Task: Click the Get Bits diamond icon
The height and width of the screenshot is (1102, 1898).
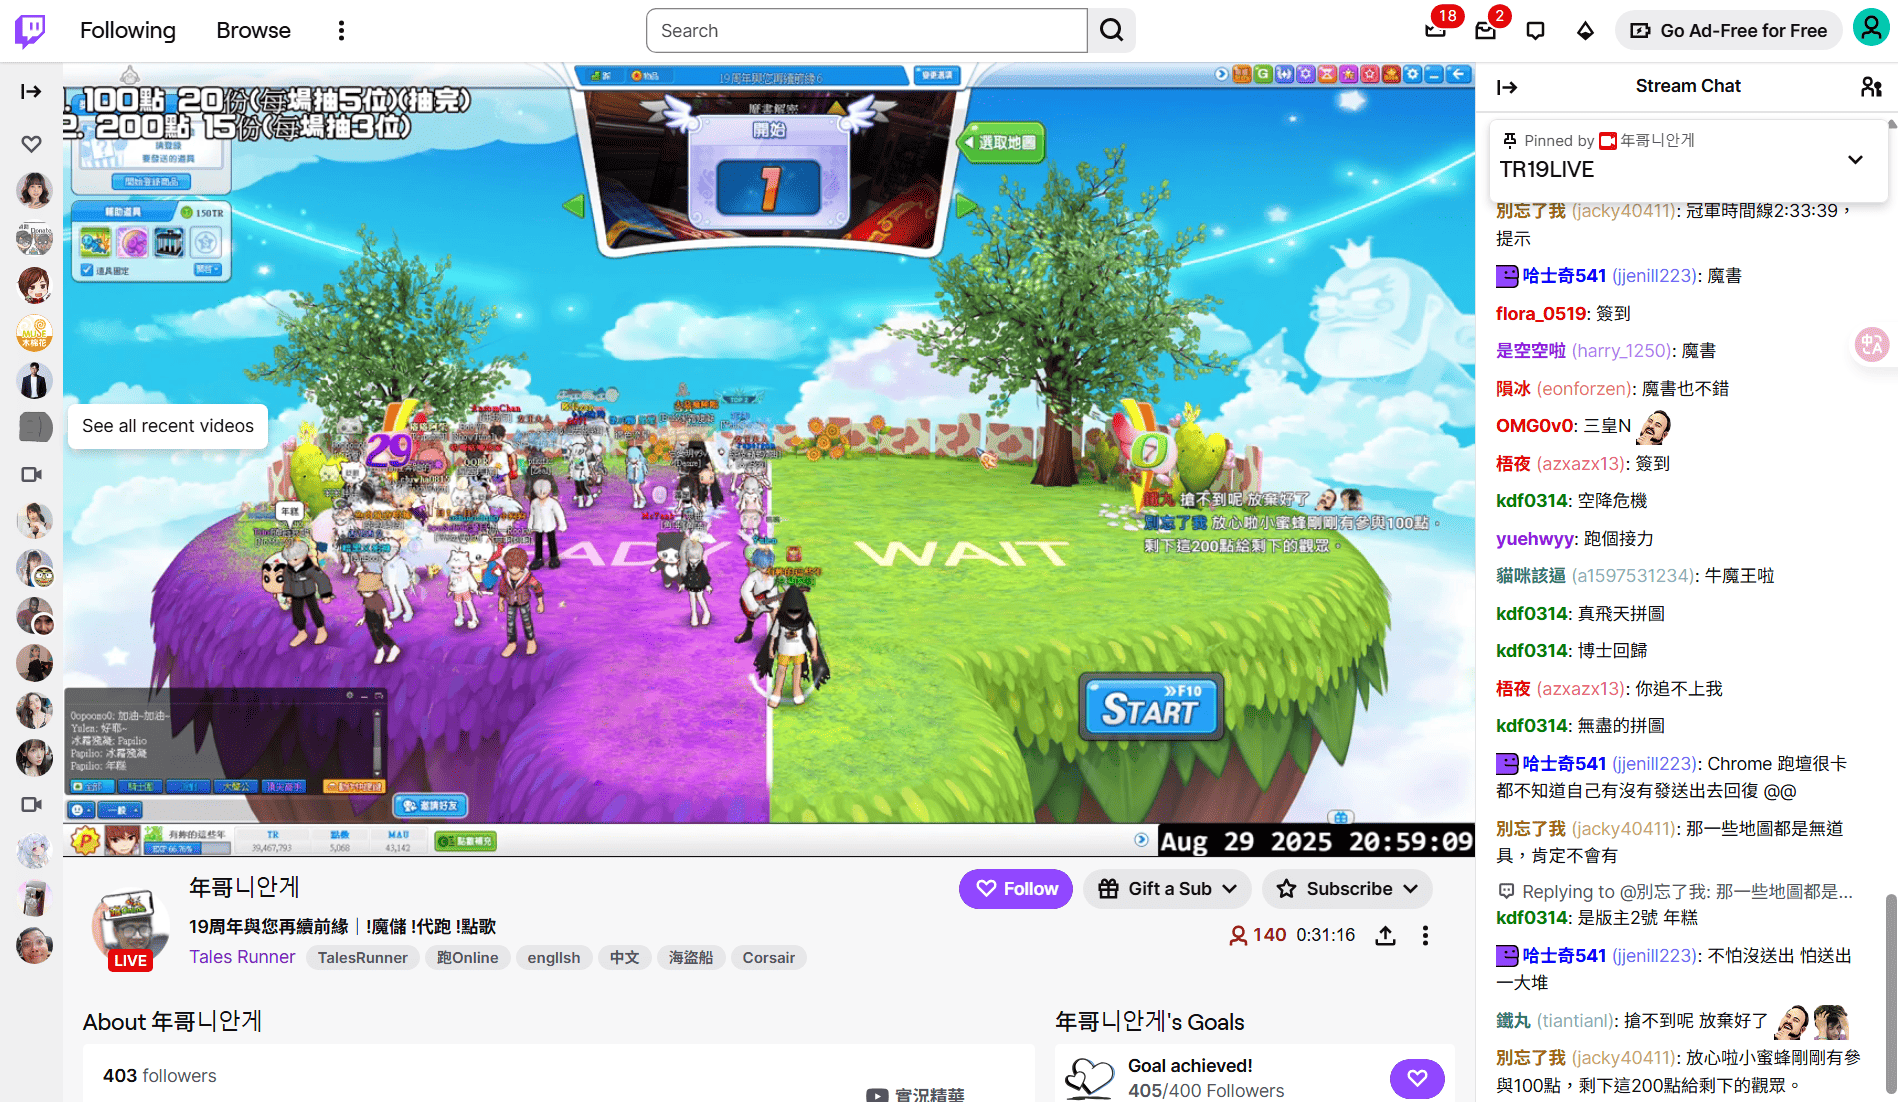Action: 1585,31
